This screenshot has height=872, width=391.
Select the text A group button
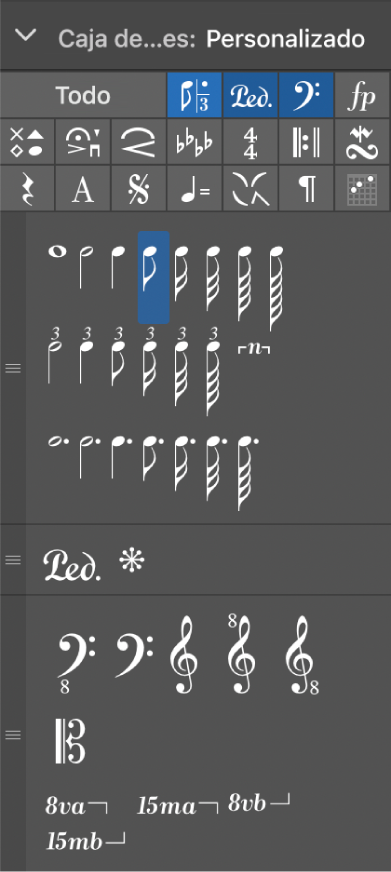pos(82,189)
